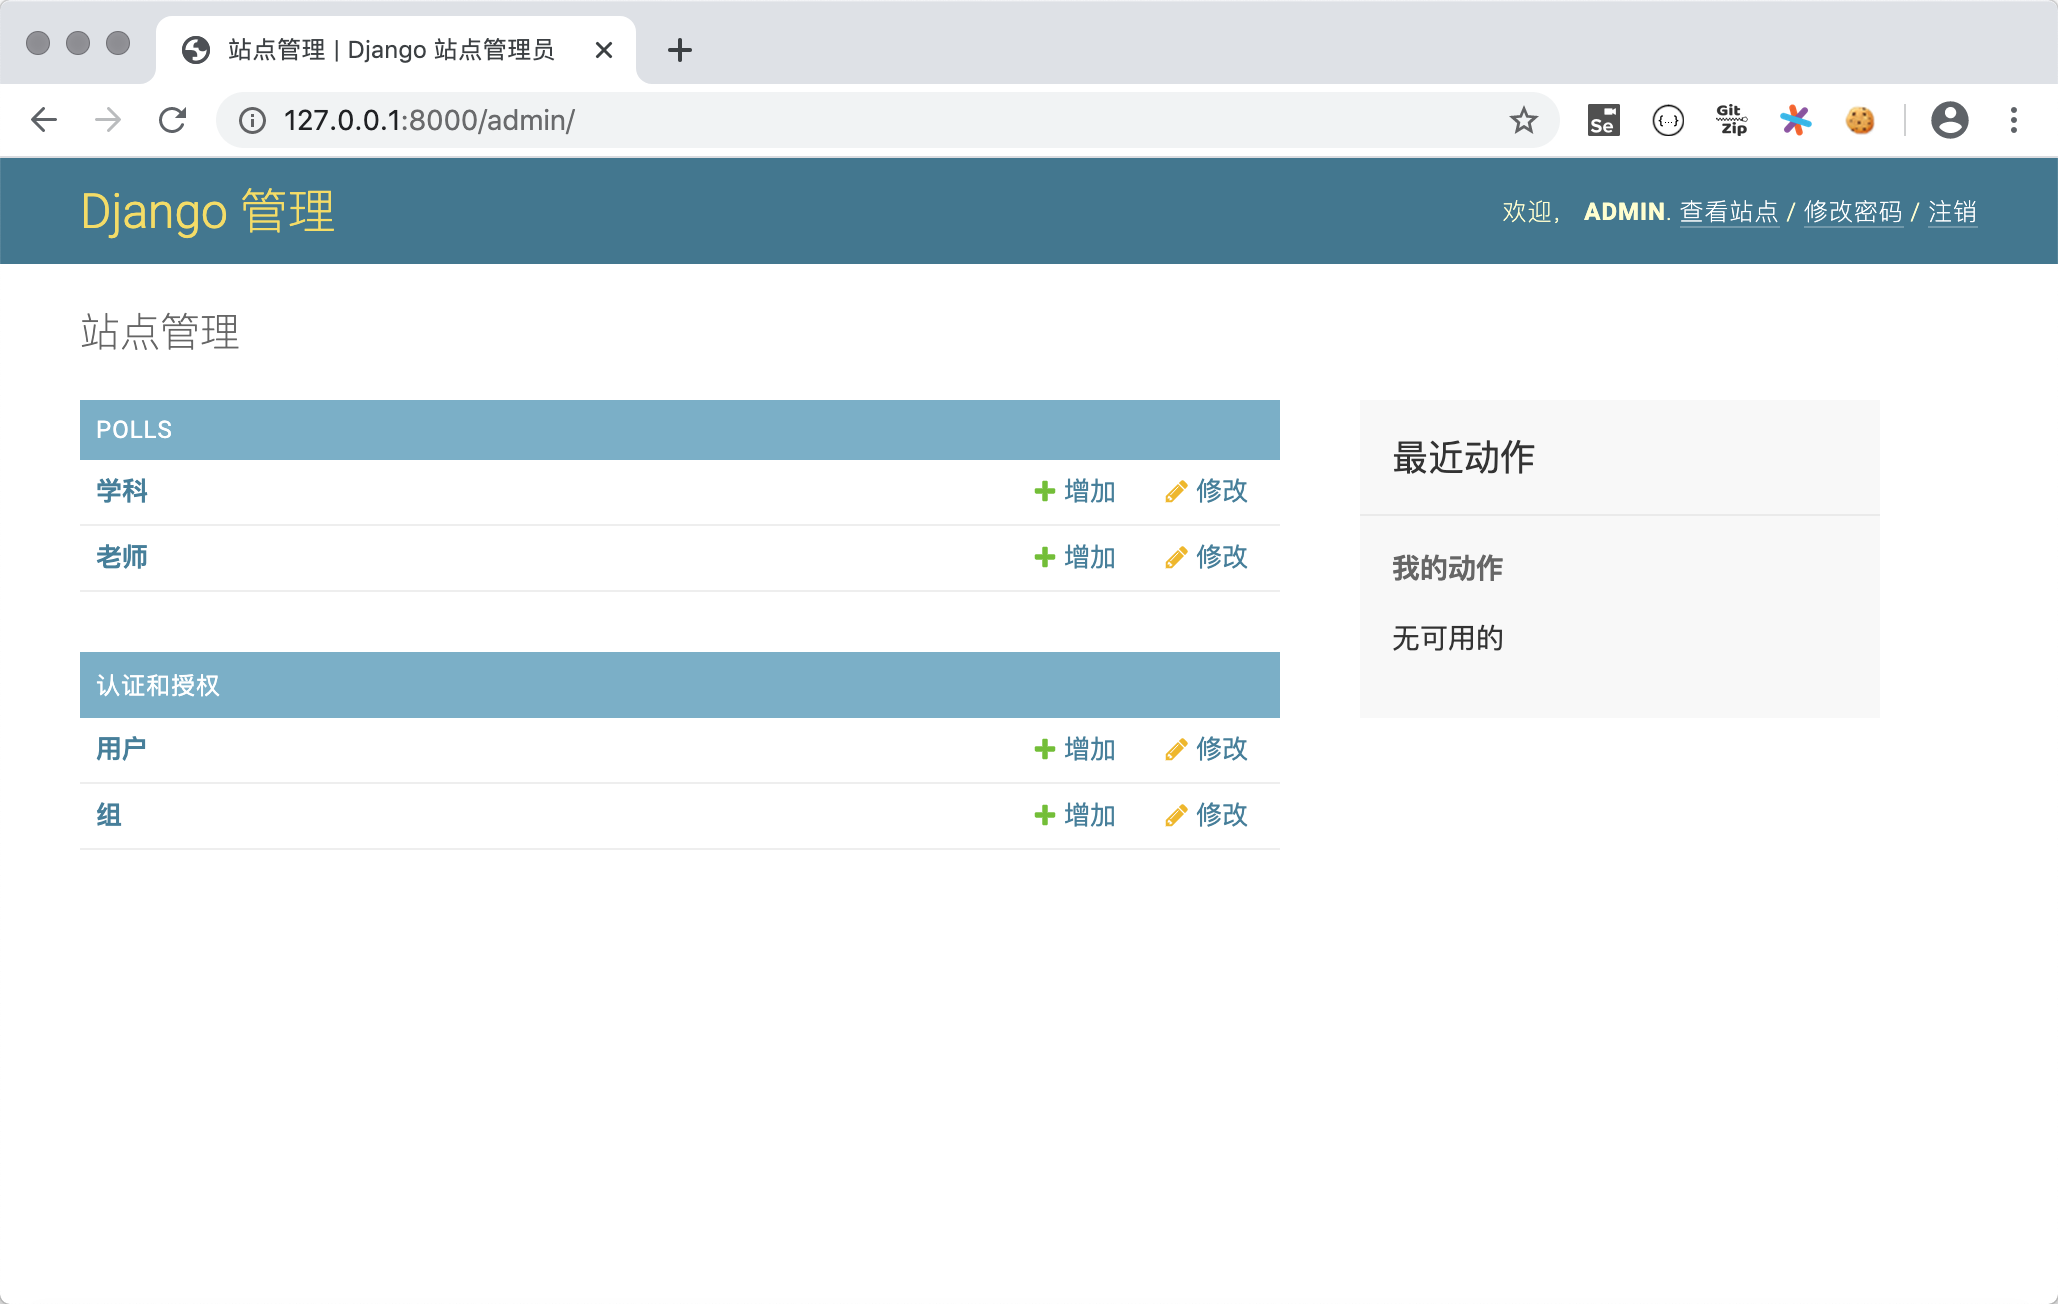The image size is (2058, 1304).
Task: Open Chrome three-dot menu
Action: pyautogui.click(x=2014, y=120)
